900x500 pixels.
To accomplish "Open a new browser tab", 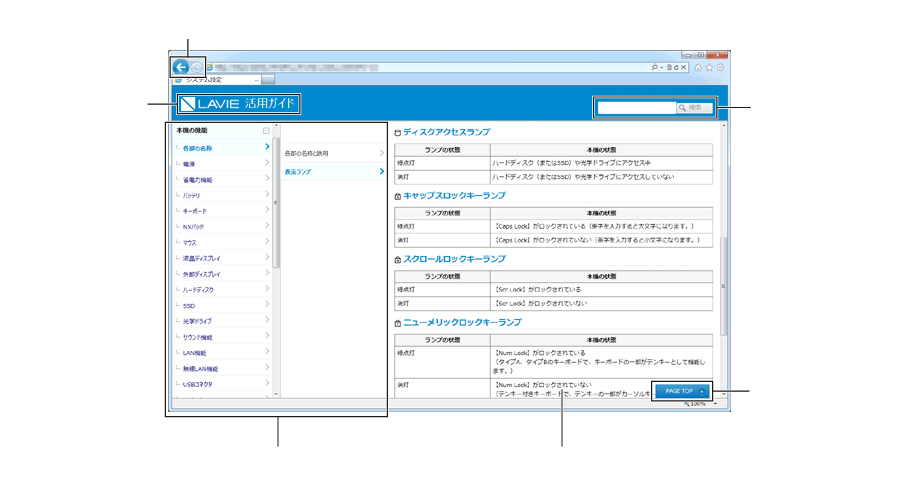I will tap(268, 80).
